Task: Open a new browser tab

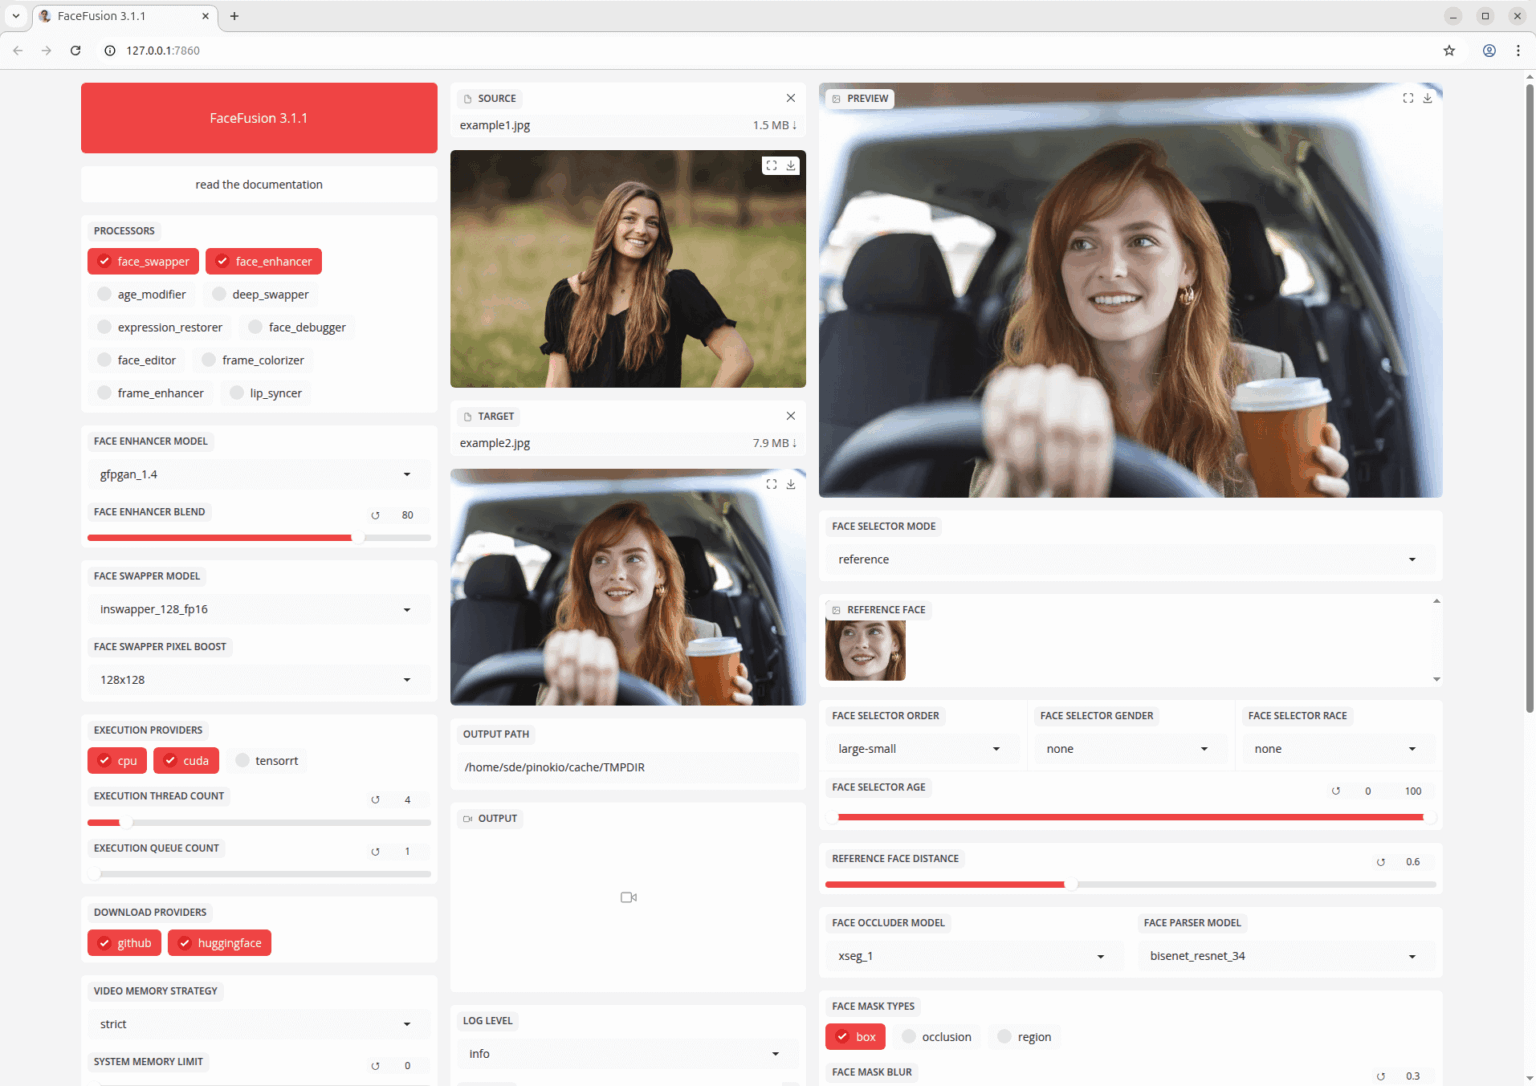Action: click(x=234, y=16)
